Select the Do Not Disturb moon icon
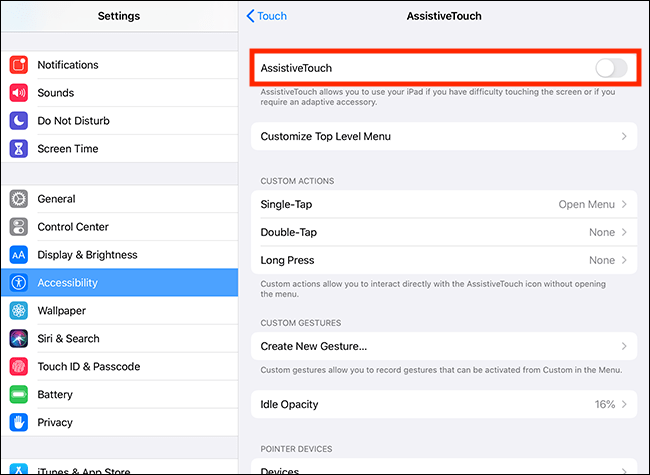Viewport: 650px width, 475px height. [19, 121]
